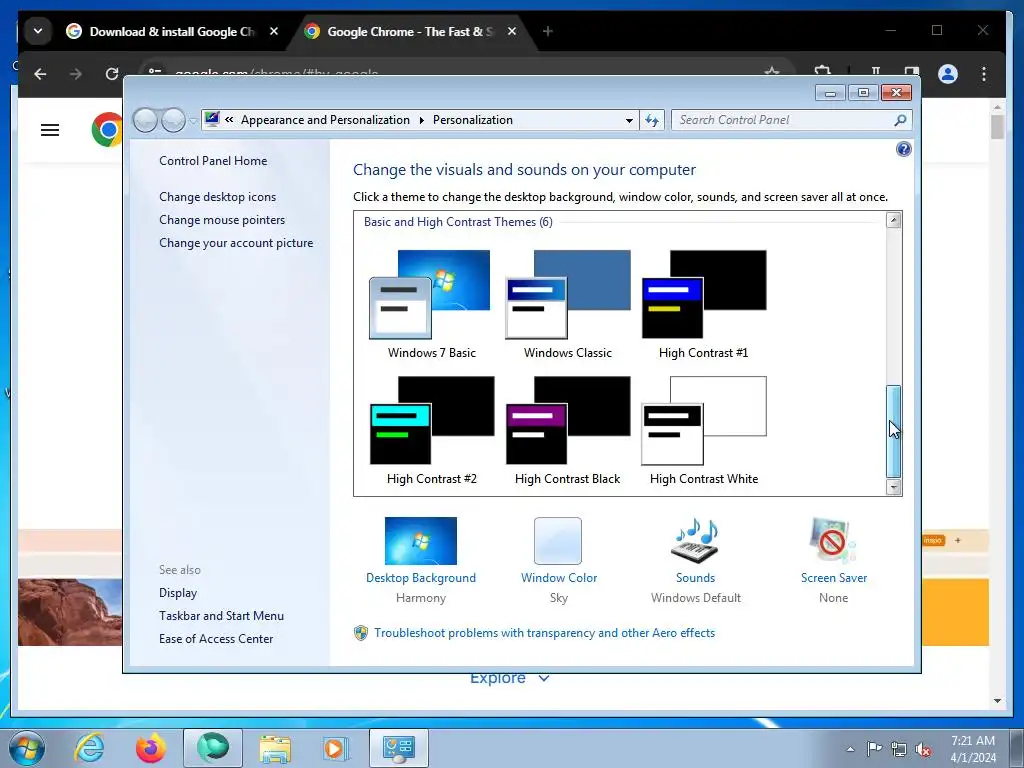
Task: Click the taskbar clock showing 7:21 AM
Action: coord(973,748)
